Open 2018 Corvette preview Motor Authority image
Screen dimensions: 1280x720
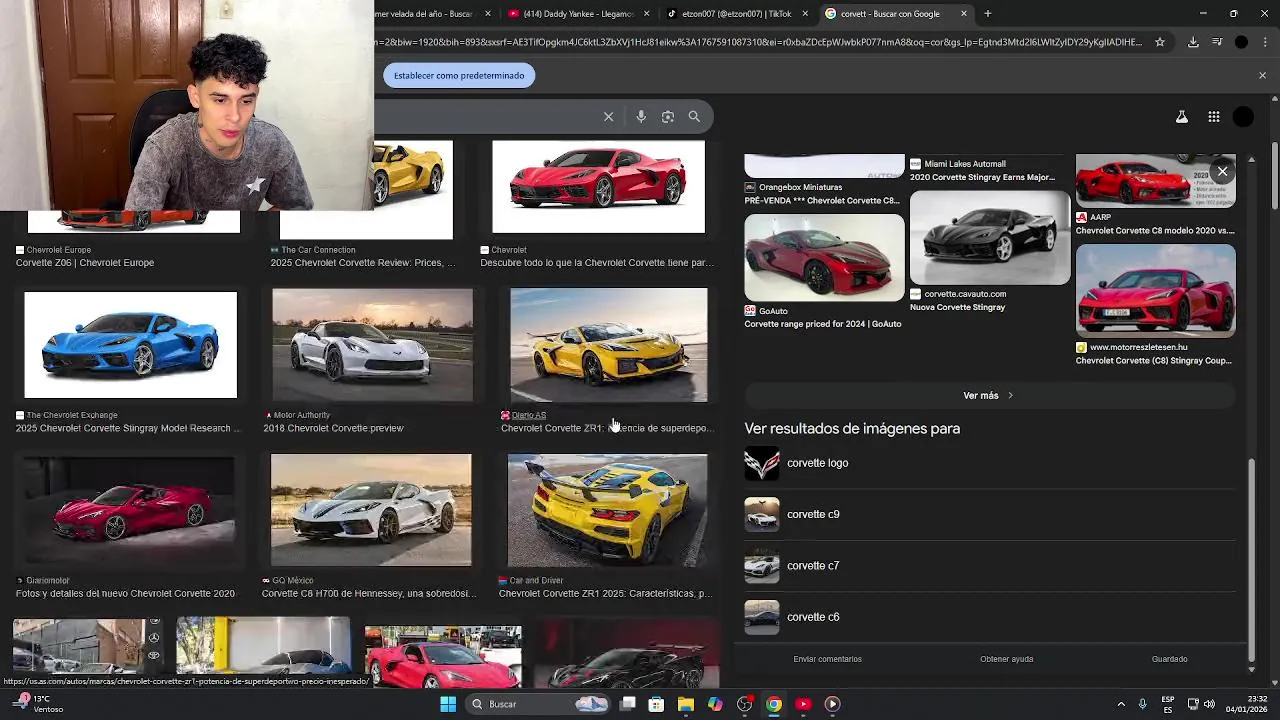pos(372,345)
